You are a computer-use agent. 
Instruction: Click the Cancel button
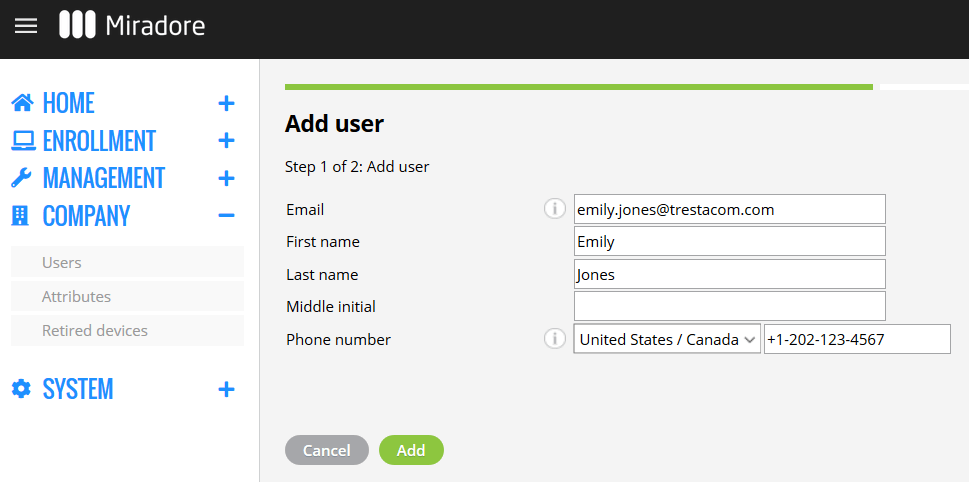click(327, 450)
